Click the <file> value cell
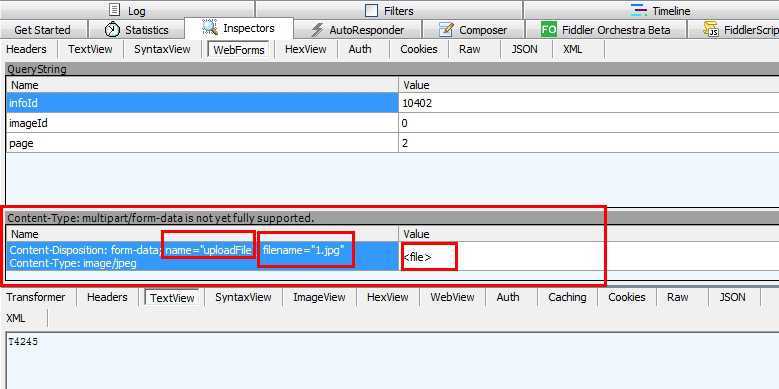Image resolution: width=779 pixels, height=389 pixels. point(589,257)
